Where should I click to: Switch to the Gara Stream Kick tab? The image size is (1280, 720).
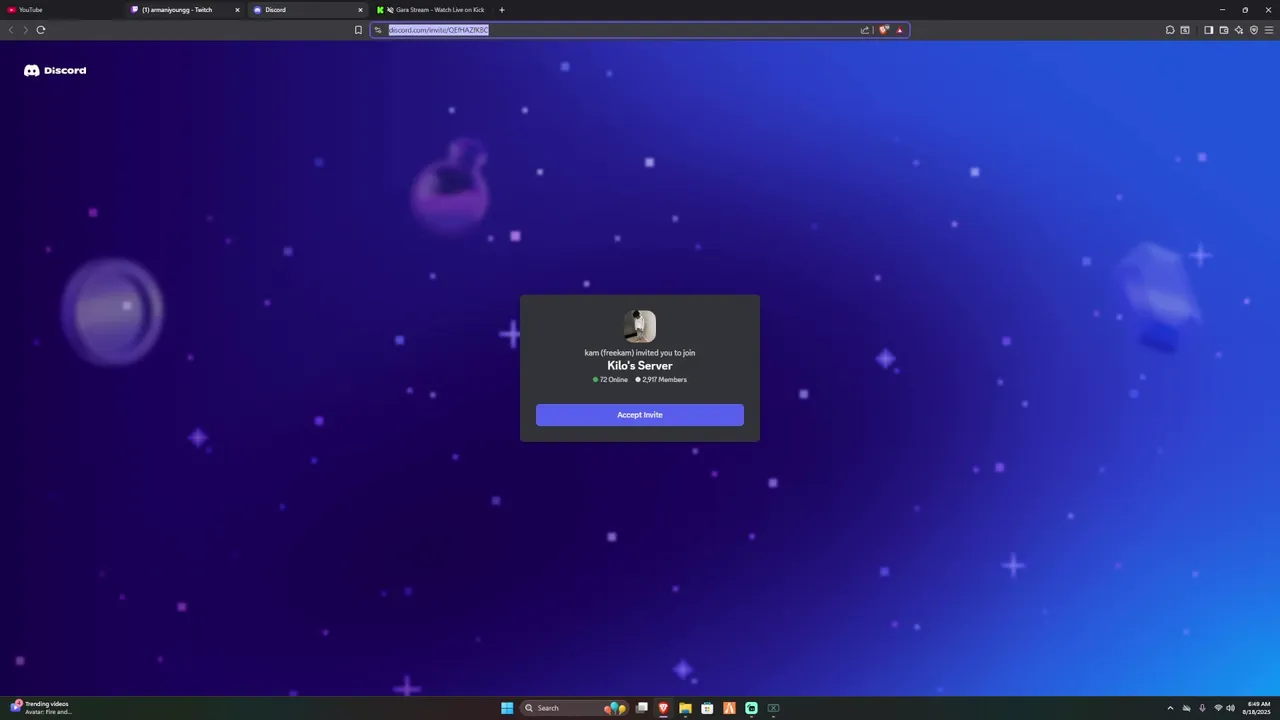(x=432, y=10)
